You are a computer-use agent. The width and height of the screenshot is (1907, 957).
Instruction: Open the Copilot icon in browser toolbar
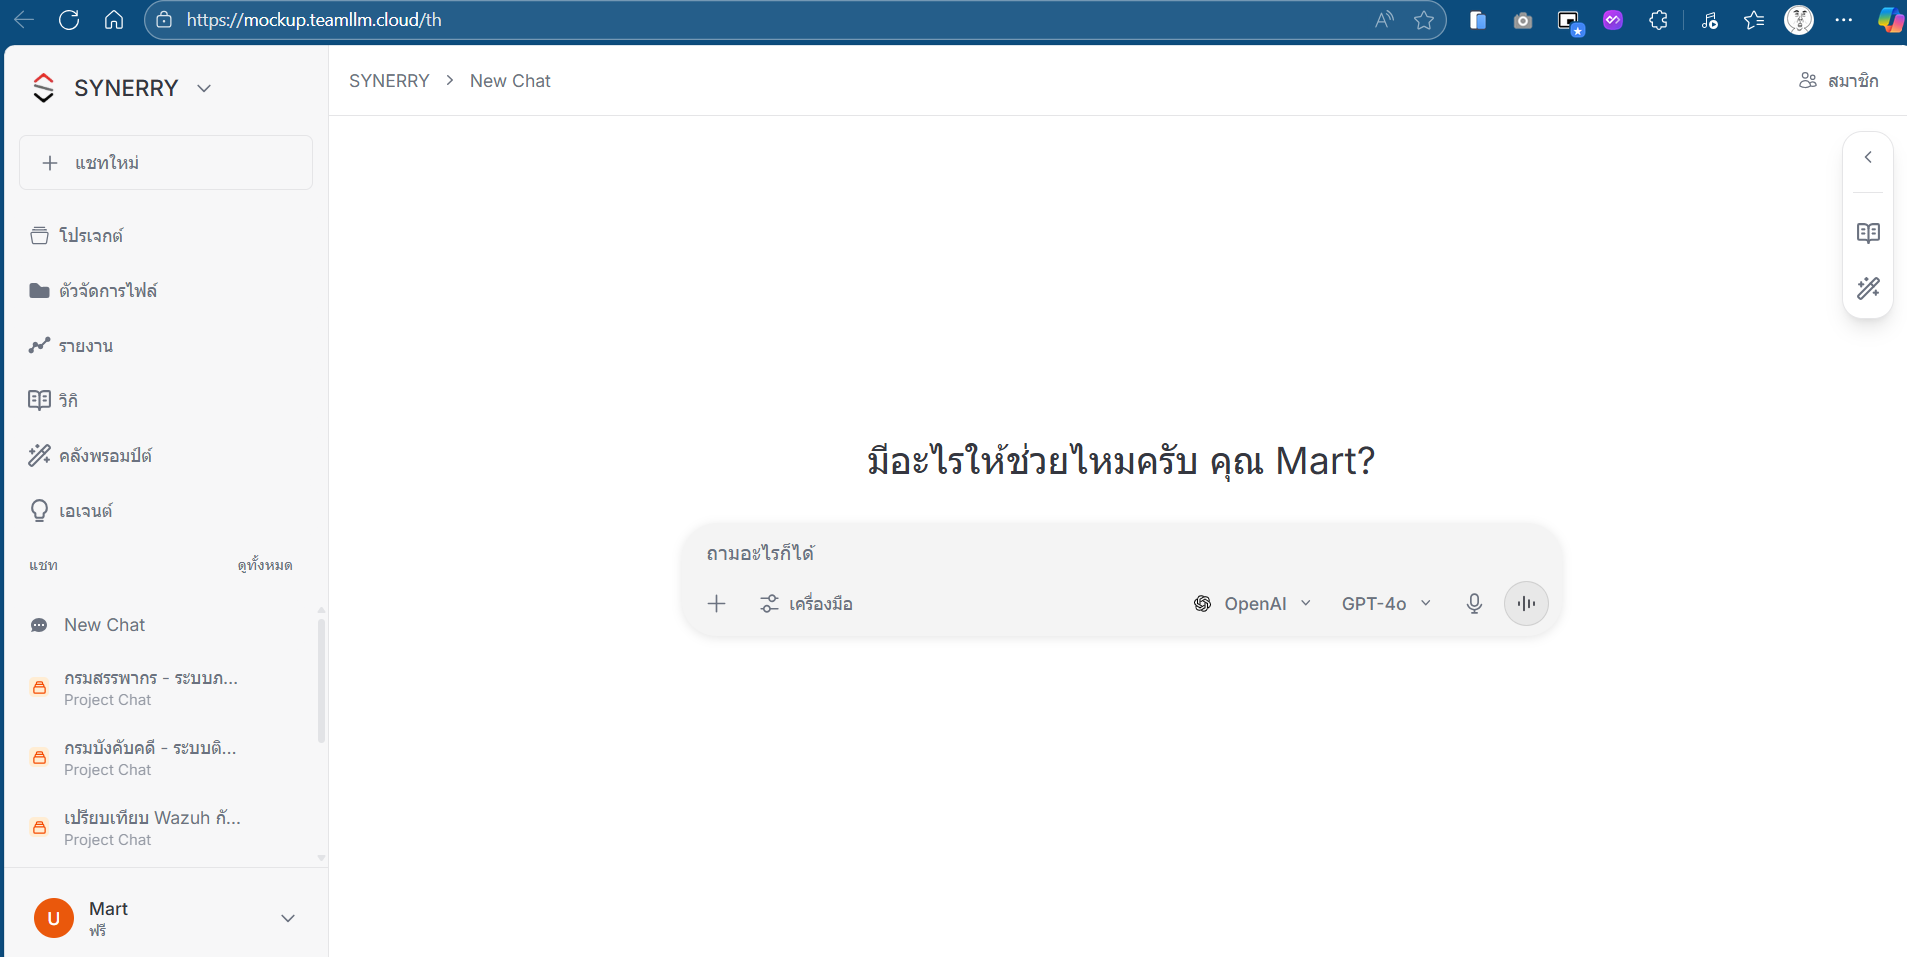pos(1890,20)
